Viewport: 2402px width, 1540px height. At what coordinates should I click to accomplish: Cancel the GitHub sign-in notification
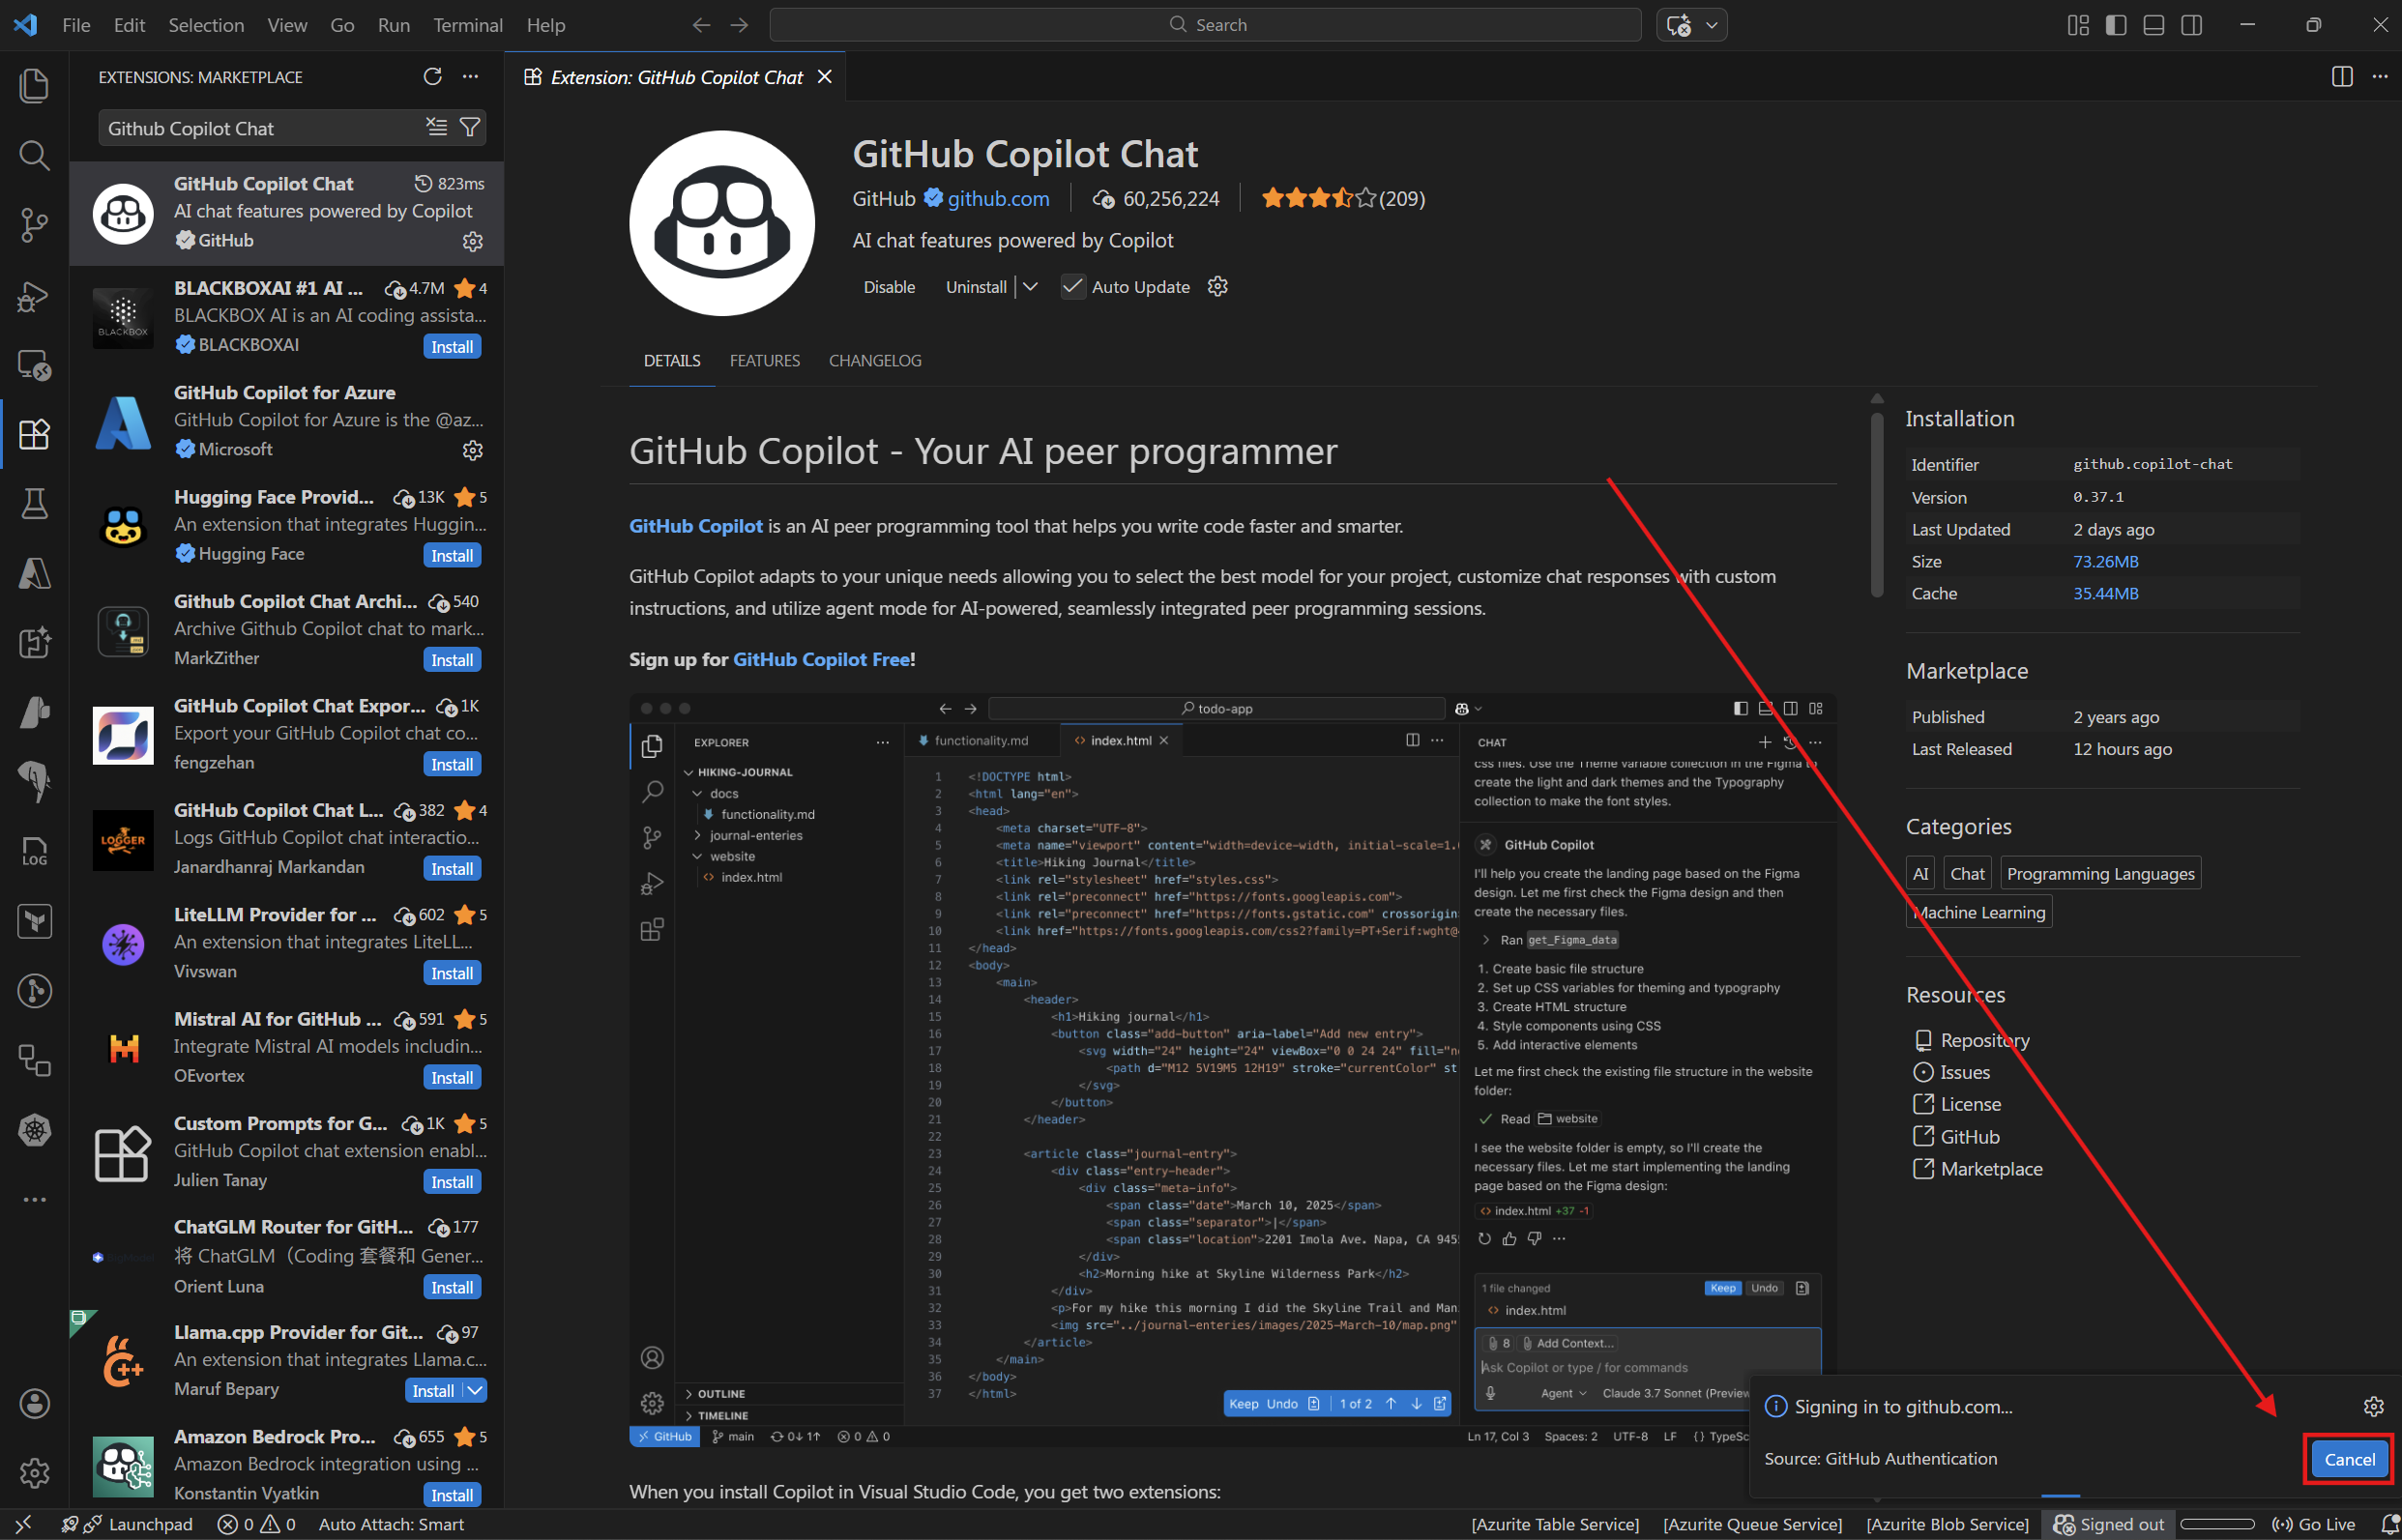click(x=2349, y=1459)
